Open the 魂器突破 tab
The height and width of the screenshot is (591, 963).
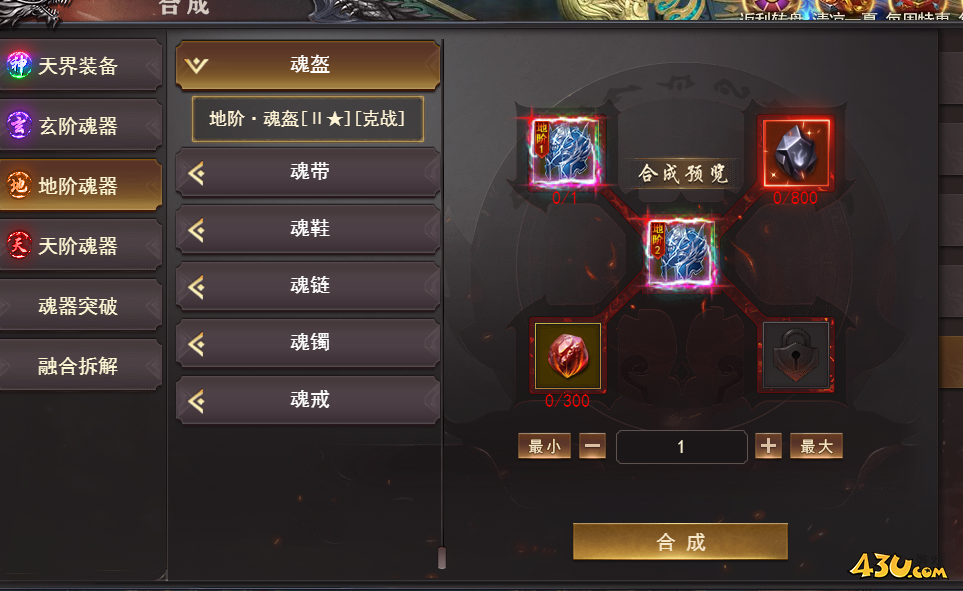78,305
